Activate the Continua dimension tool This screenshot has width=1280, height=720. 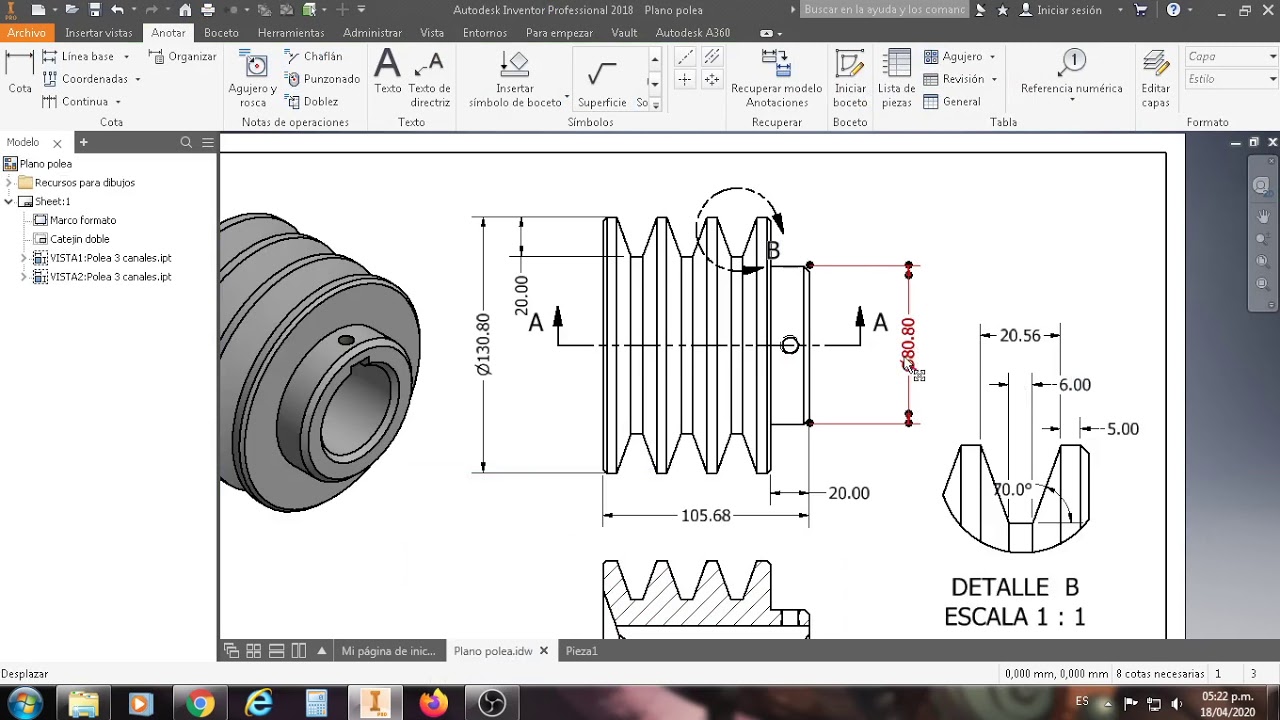75,102
